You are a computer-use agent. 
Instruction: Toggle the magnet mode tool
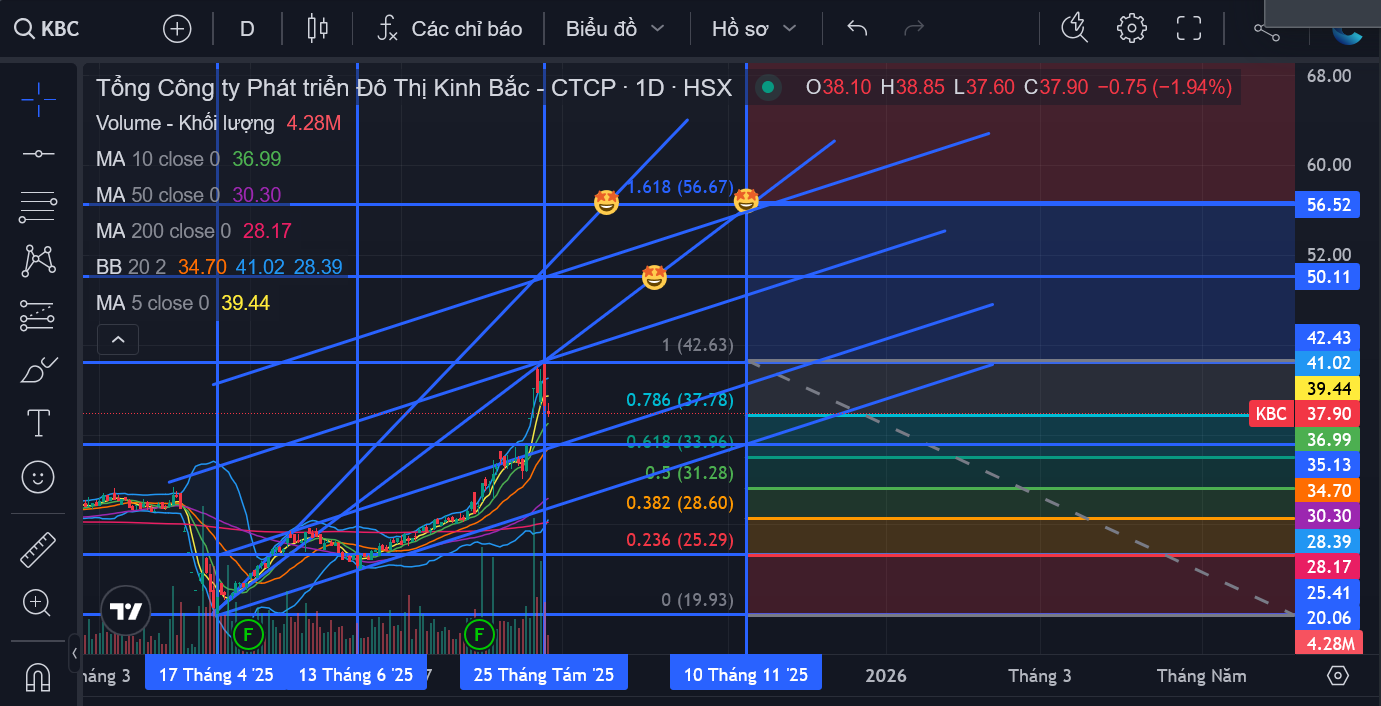38,677
